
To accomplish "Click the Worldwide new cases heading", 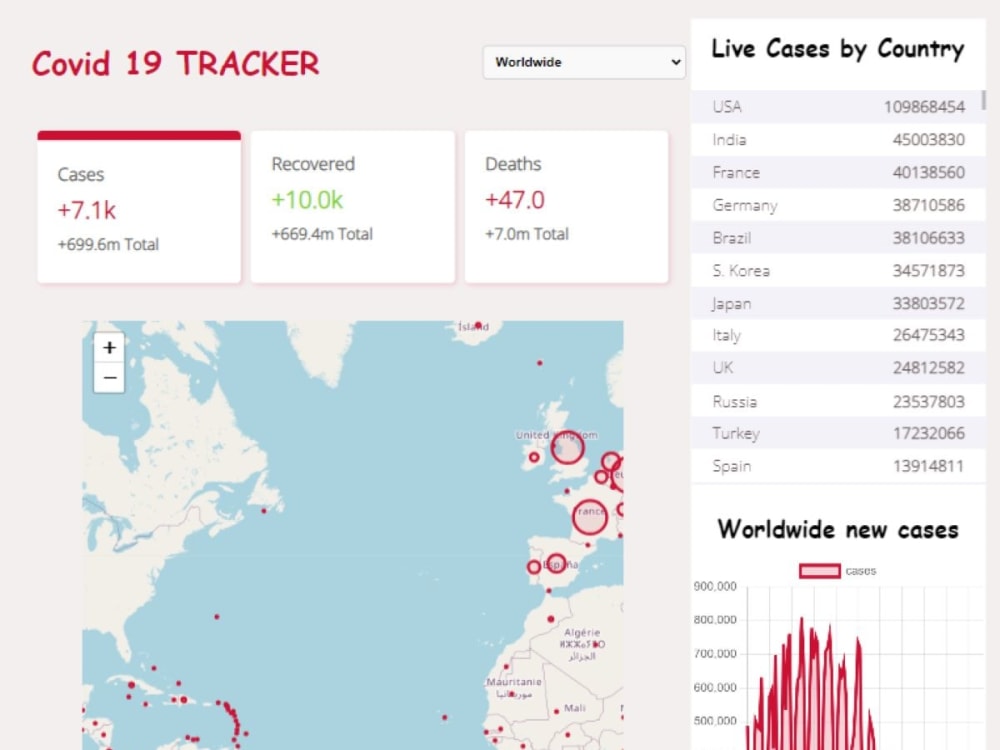I will [838, 529].
